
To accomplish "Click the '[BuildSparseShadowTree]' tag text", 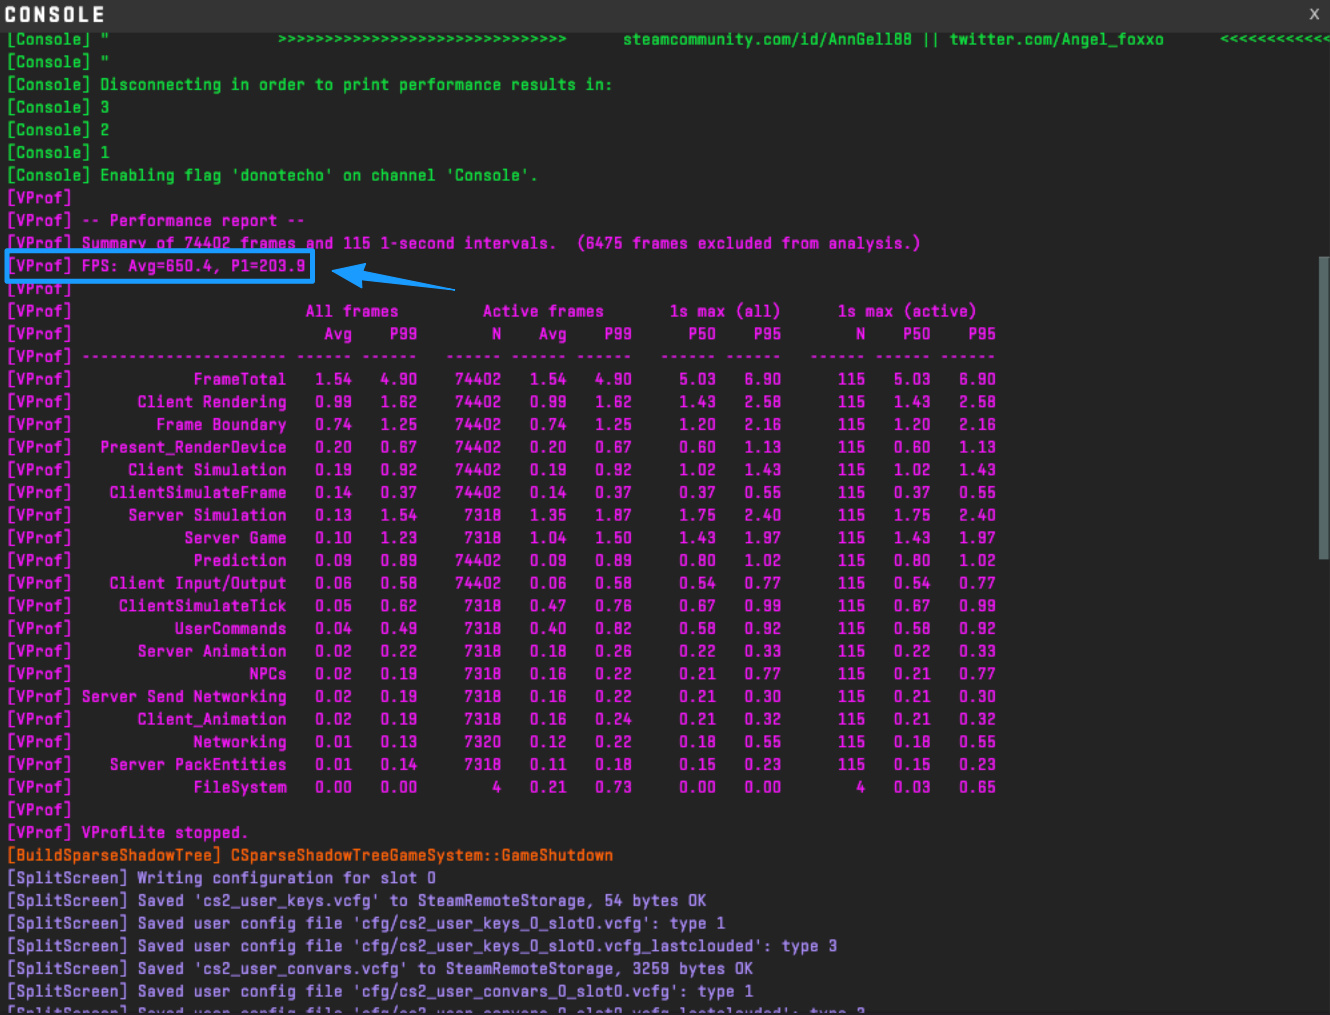I will 114,855.
